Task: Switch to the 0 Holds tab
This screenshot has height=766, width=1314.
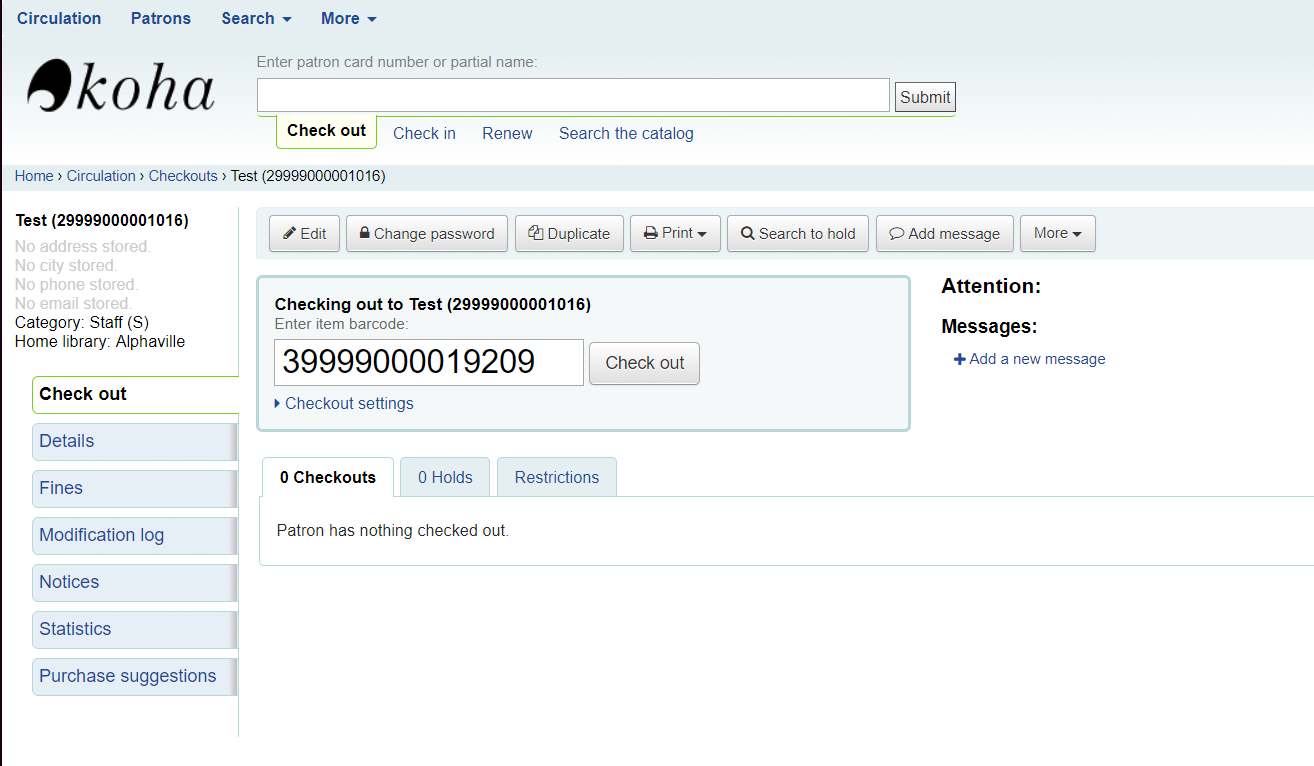Action: click(445, 477)
